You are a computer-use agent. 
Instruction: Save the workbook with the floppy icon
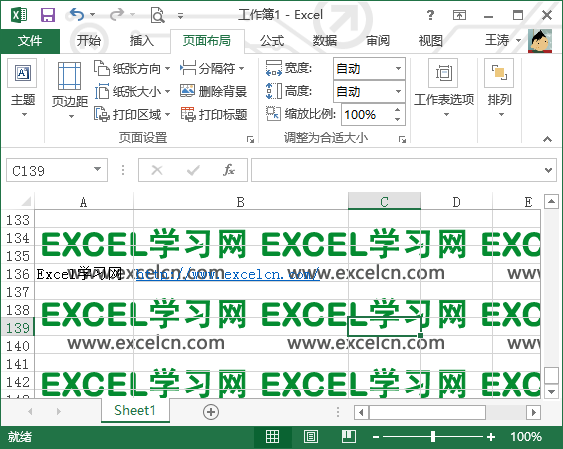48,15
